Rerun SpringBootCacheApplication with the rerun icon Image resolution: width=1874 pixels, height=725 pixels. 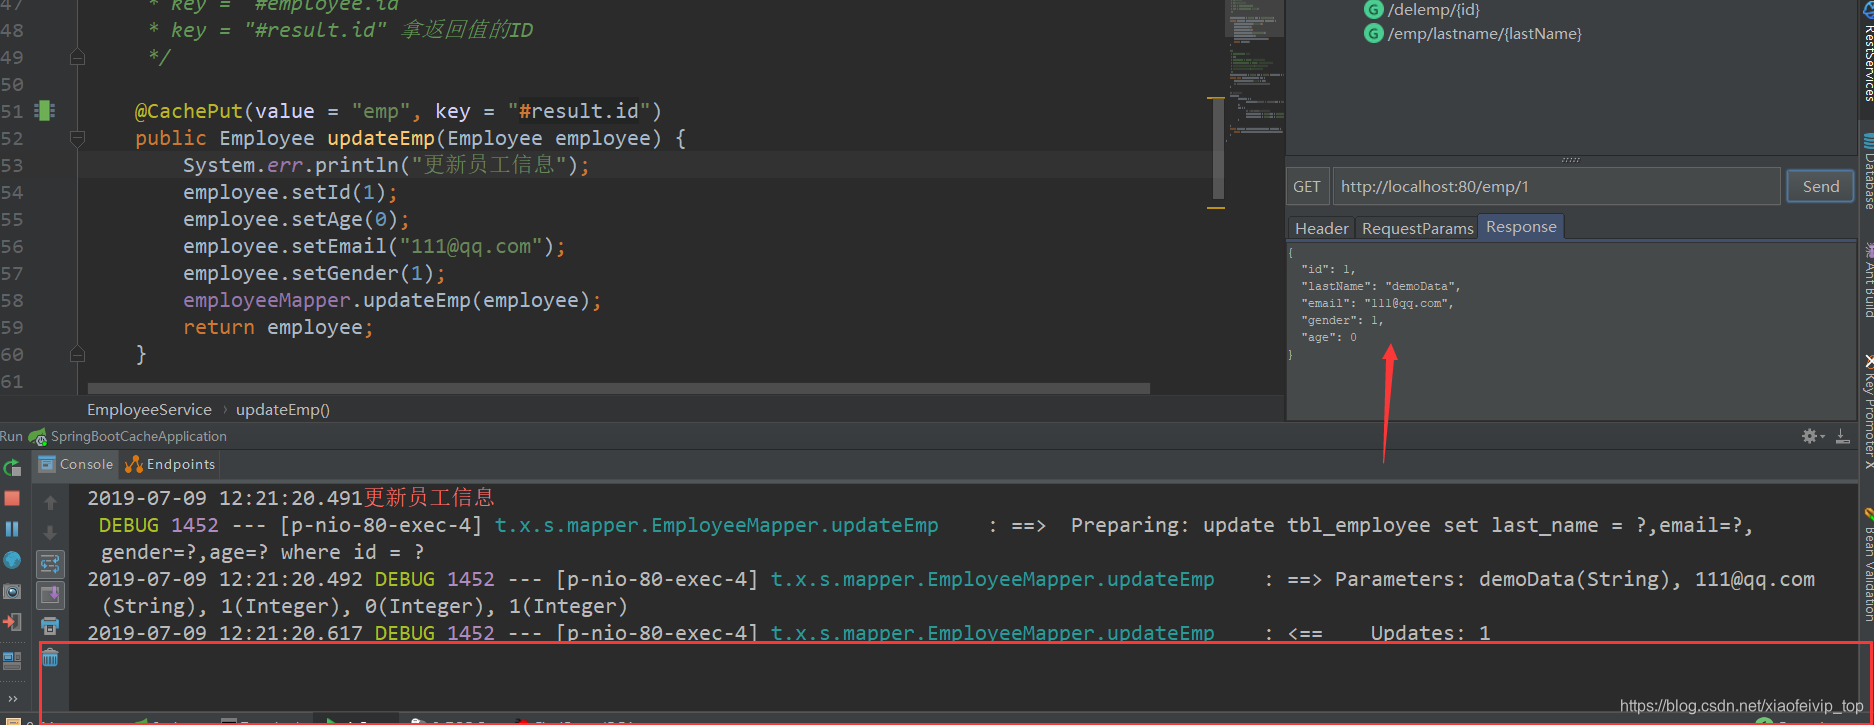click(12, 467)
